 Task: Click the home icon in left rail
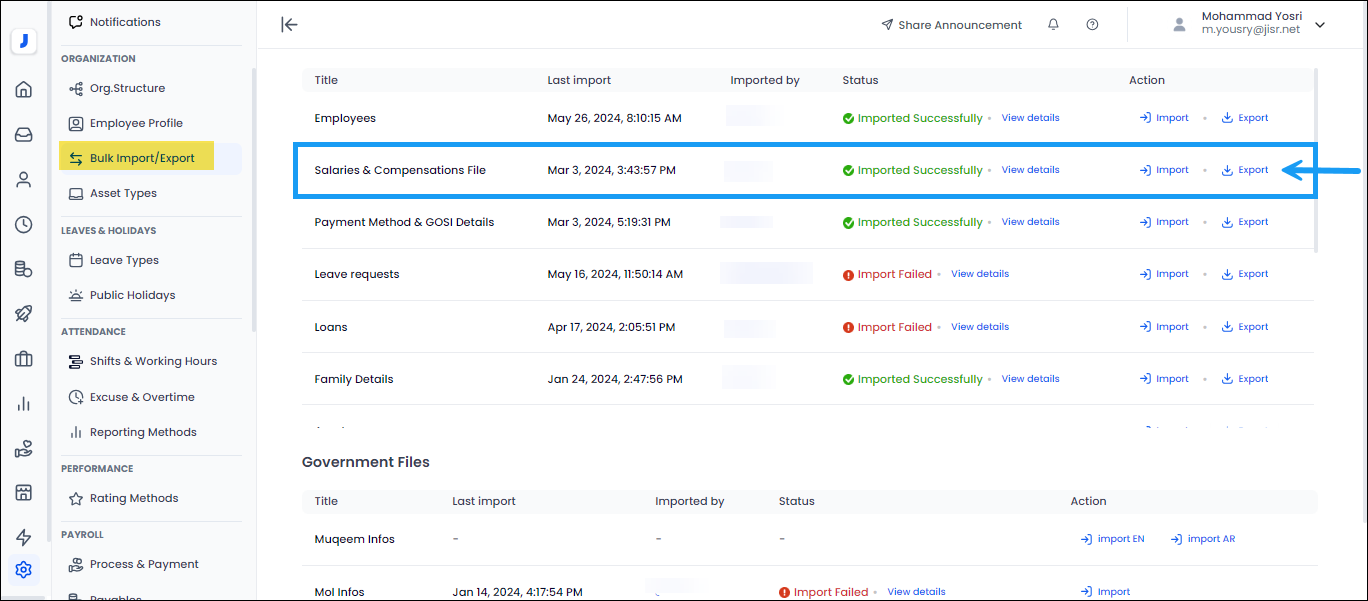(24, 90)
